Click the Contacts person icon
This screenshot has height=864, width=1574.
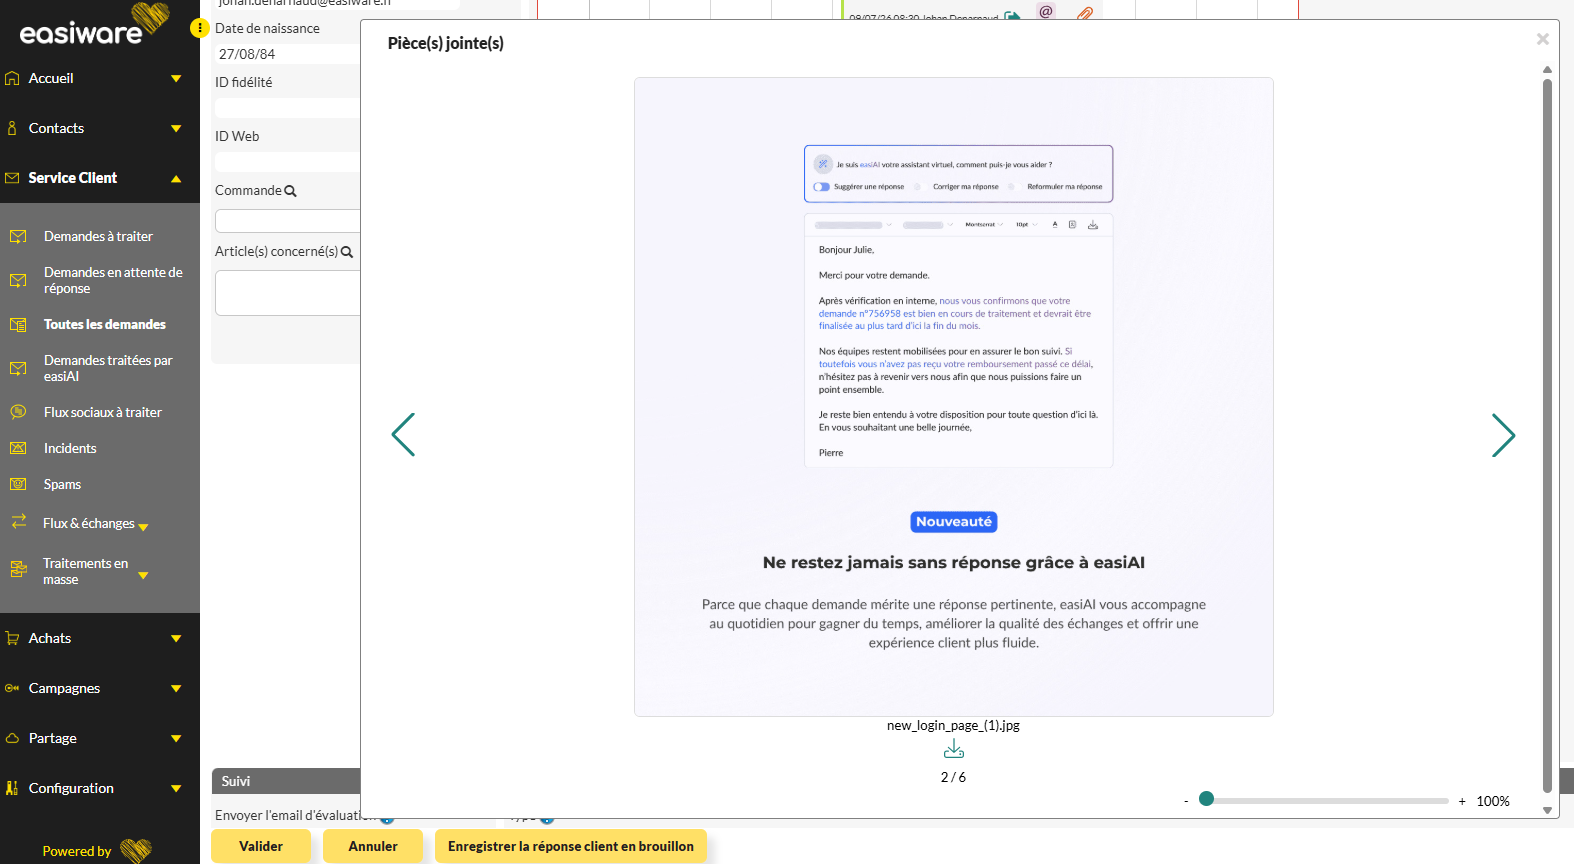point(12,128)
